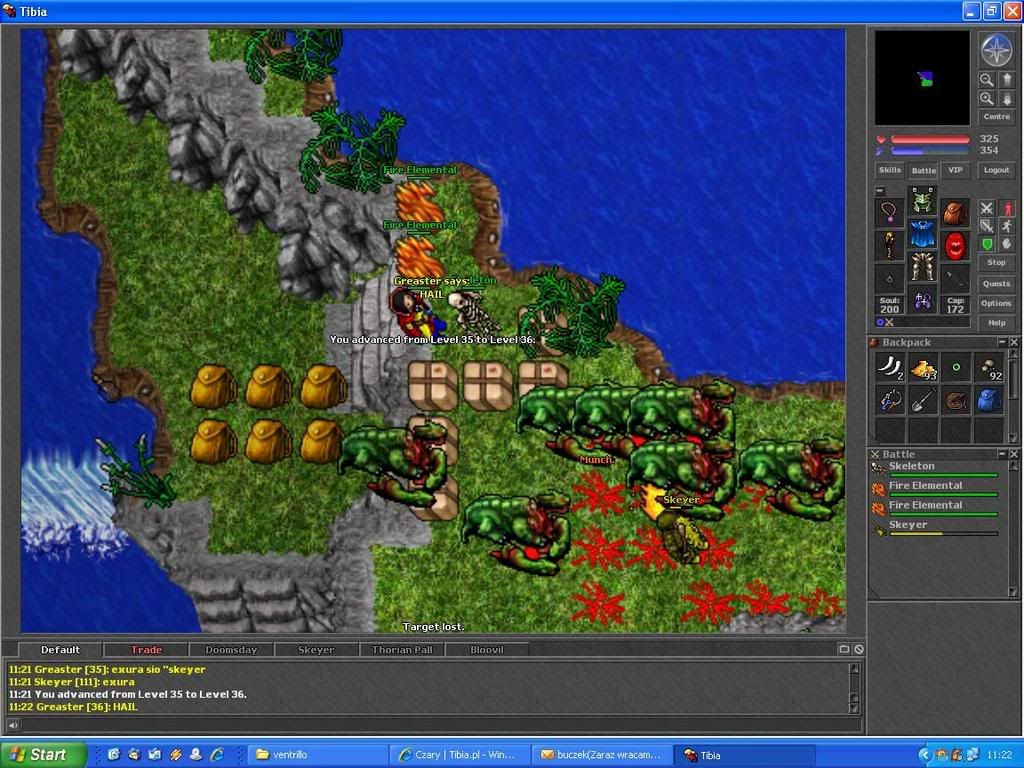The width and height of the screenshot is (1024, 768).
Task: Close the Backpack container window
Action: tap(1014, 342)
